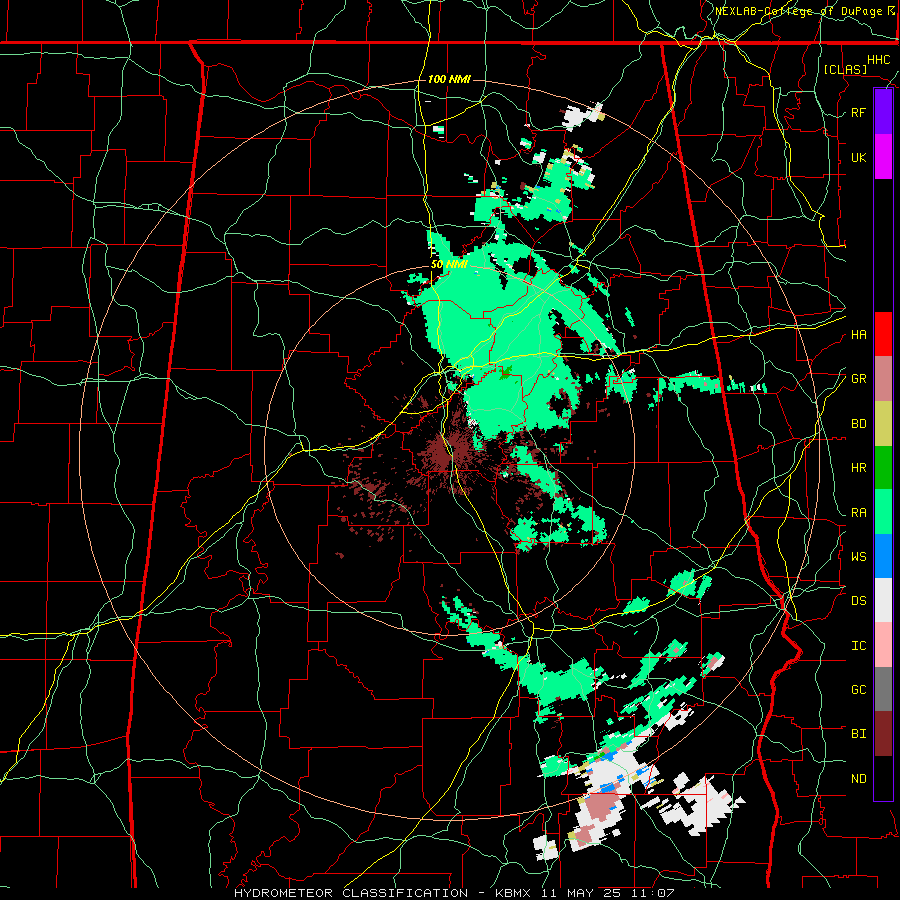
Task: Click the DS legend label
Action: (858, 601)
